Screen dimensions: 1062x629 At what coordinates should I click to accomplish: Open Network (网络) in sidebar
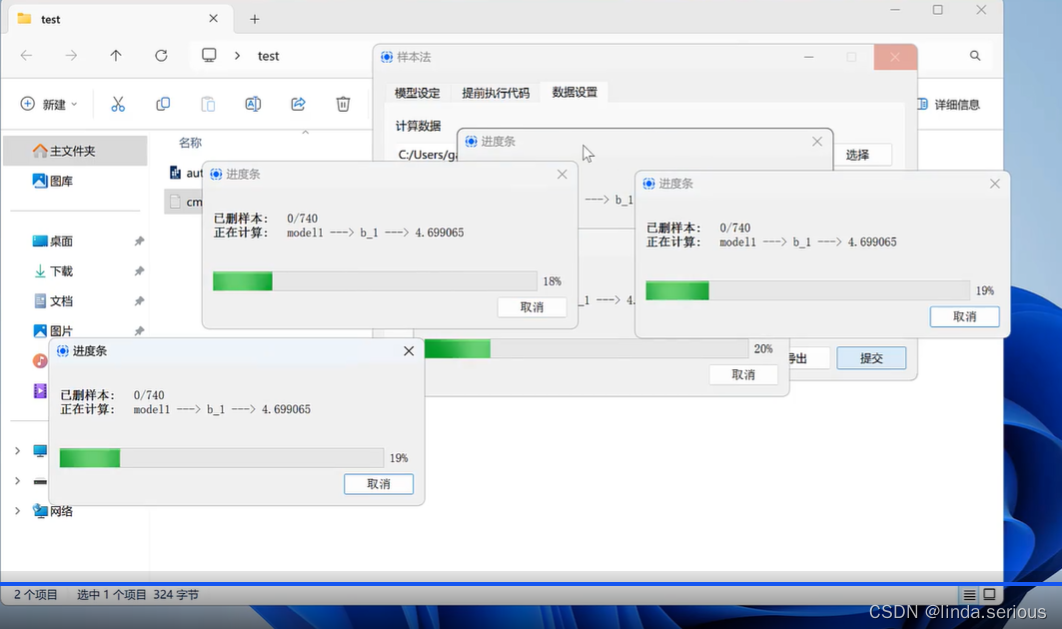click(54, 511)
